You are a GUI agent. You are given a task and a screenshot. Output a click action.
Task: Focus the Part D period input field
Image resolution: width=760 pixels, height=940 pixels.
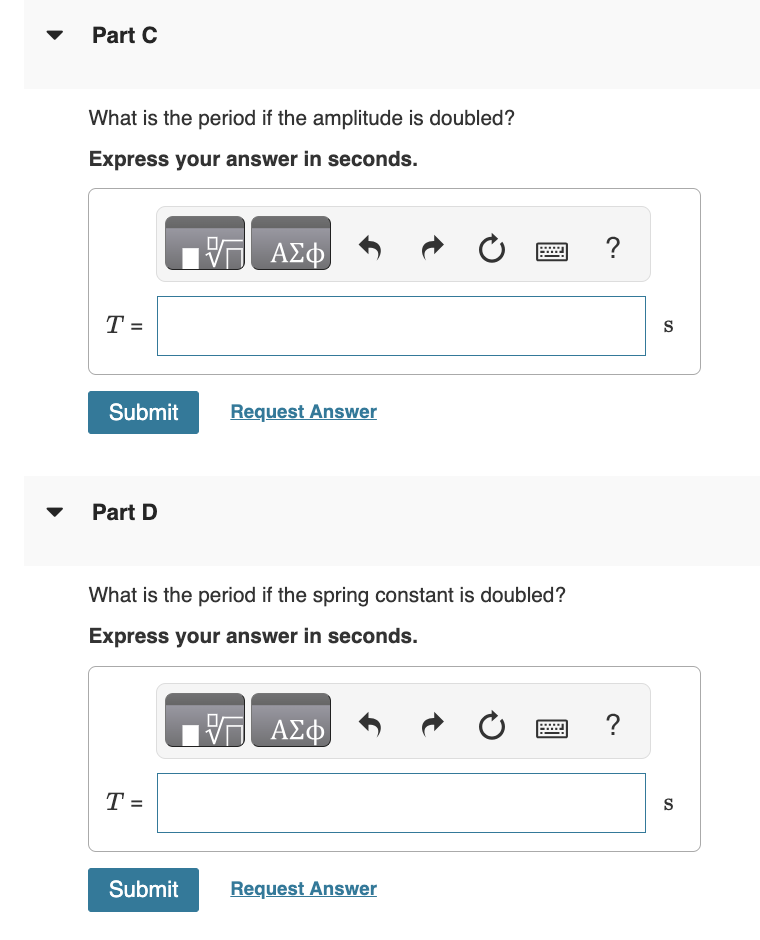tap(401, 803)
